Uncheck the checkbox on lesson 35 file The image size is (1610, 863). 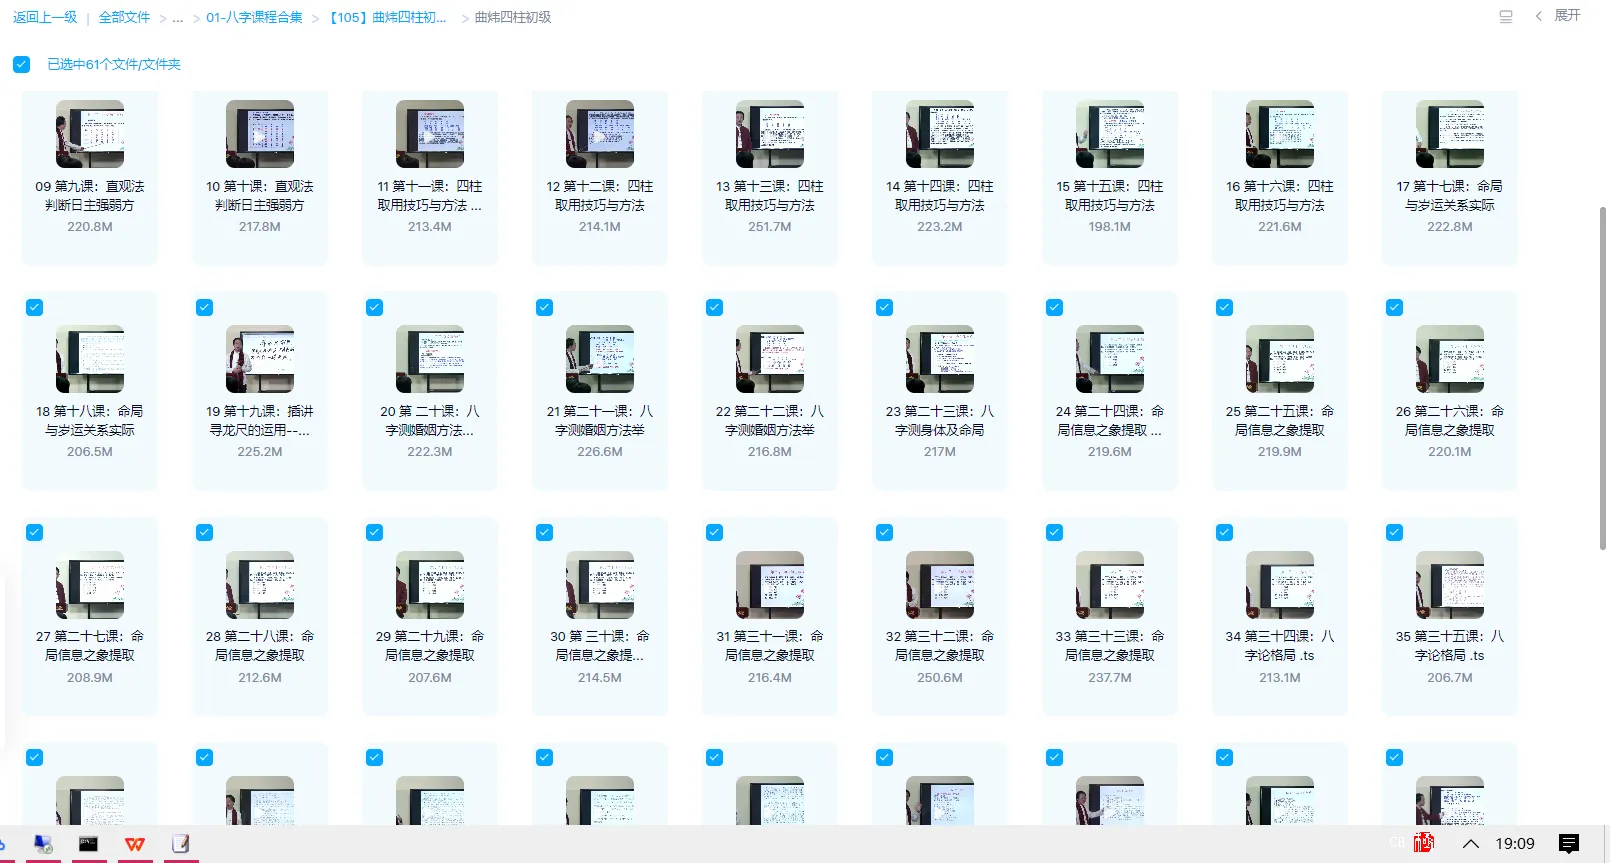point(1395,532)
